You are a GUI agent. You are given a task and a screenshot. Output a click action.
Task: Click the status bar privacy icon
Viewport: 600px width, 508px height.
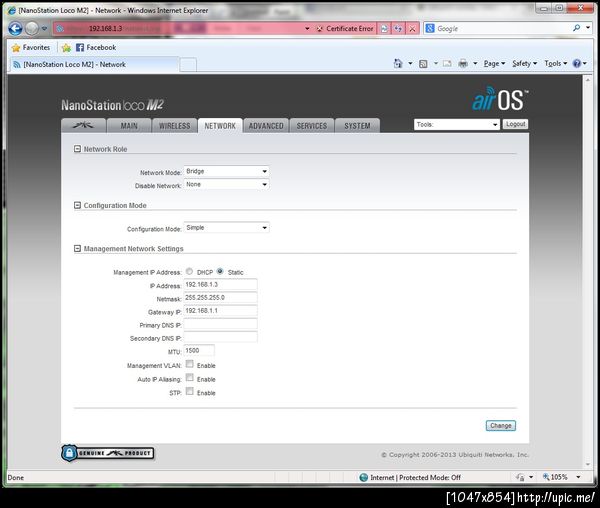tap(520, 477)
